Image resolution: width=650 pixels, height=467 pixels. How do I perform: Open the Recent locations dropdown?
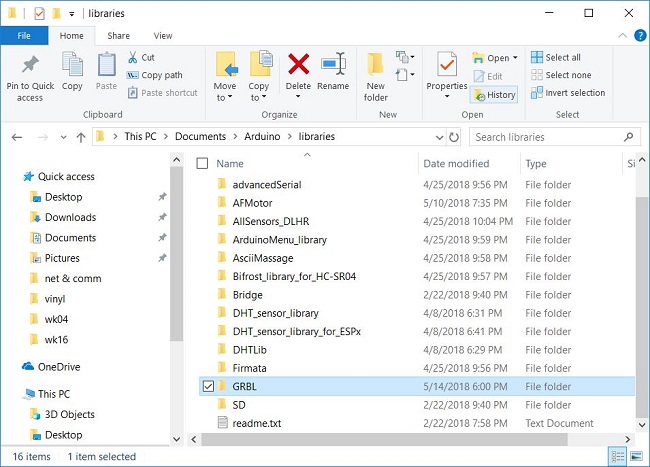point(63,137)
